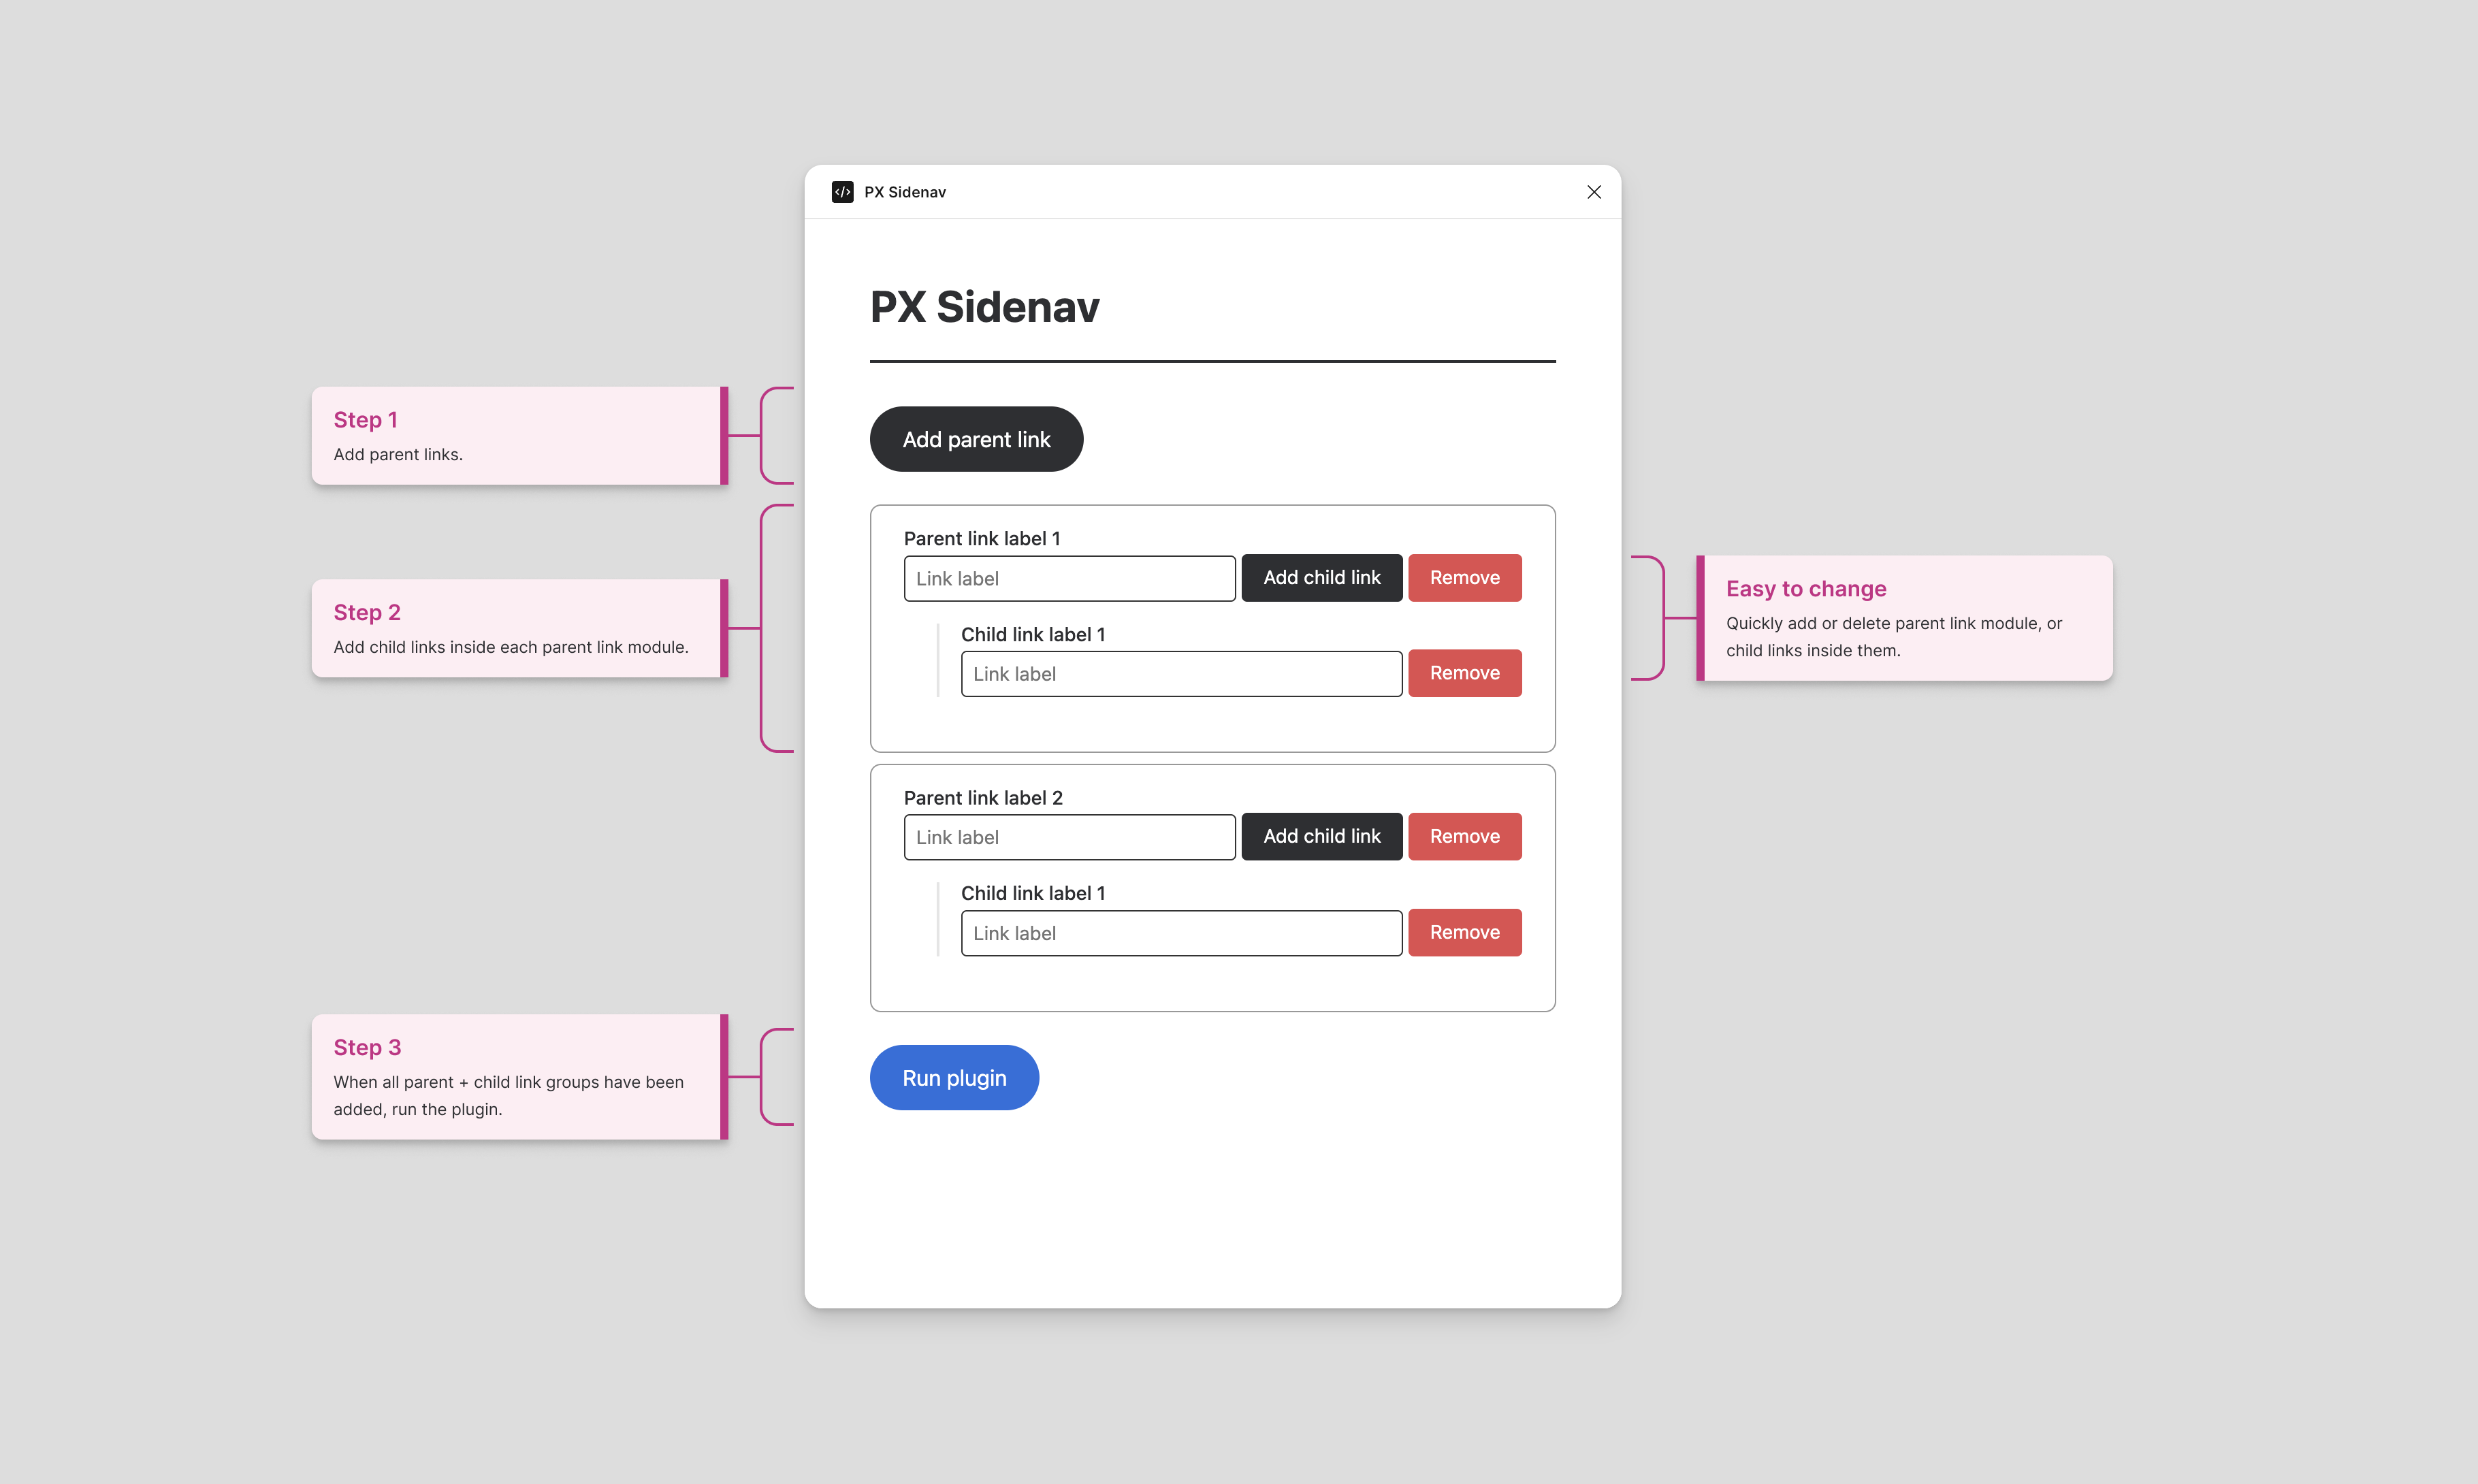Screen dimensions: 2478x1484
Task: Add child link to parent link 1
Action: 1321,578
